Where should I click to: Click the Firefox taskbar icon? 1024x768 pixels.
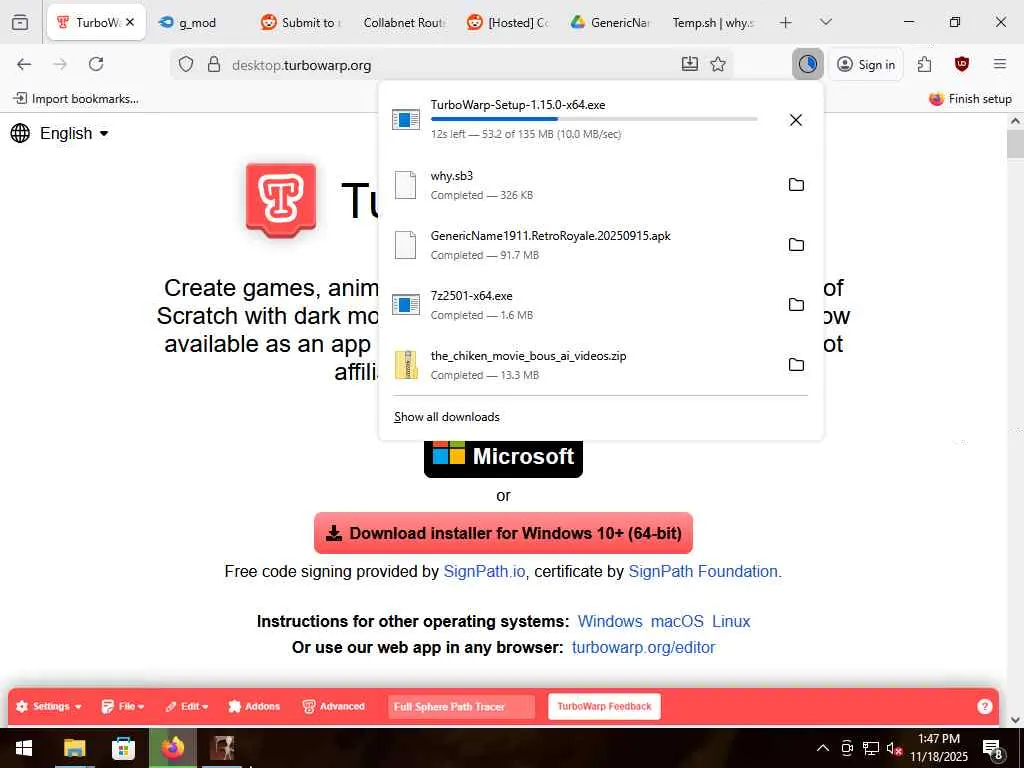[172, 748]
